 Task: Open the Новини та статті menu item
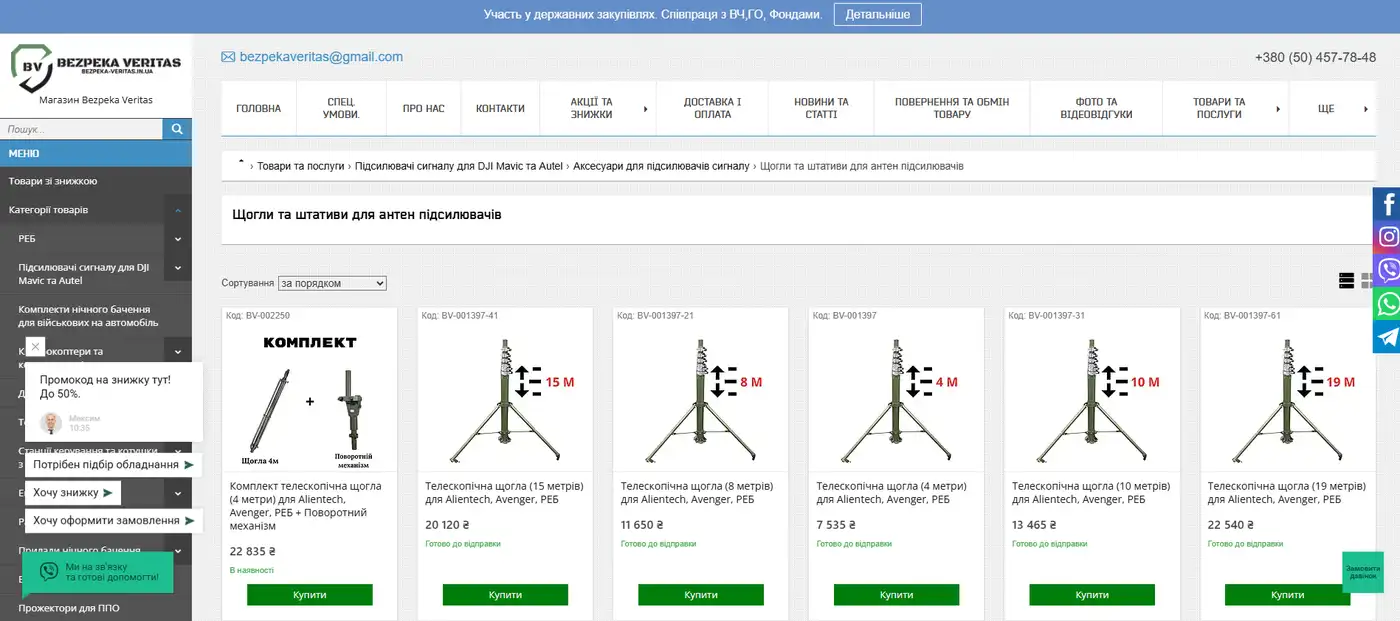(821, 108)
